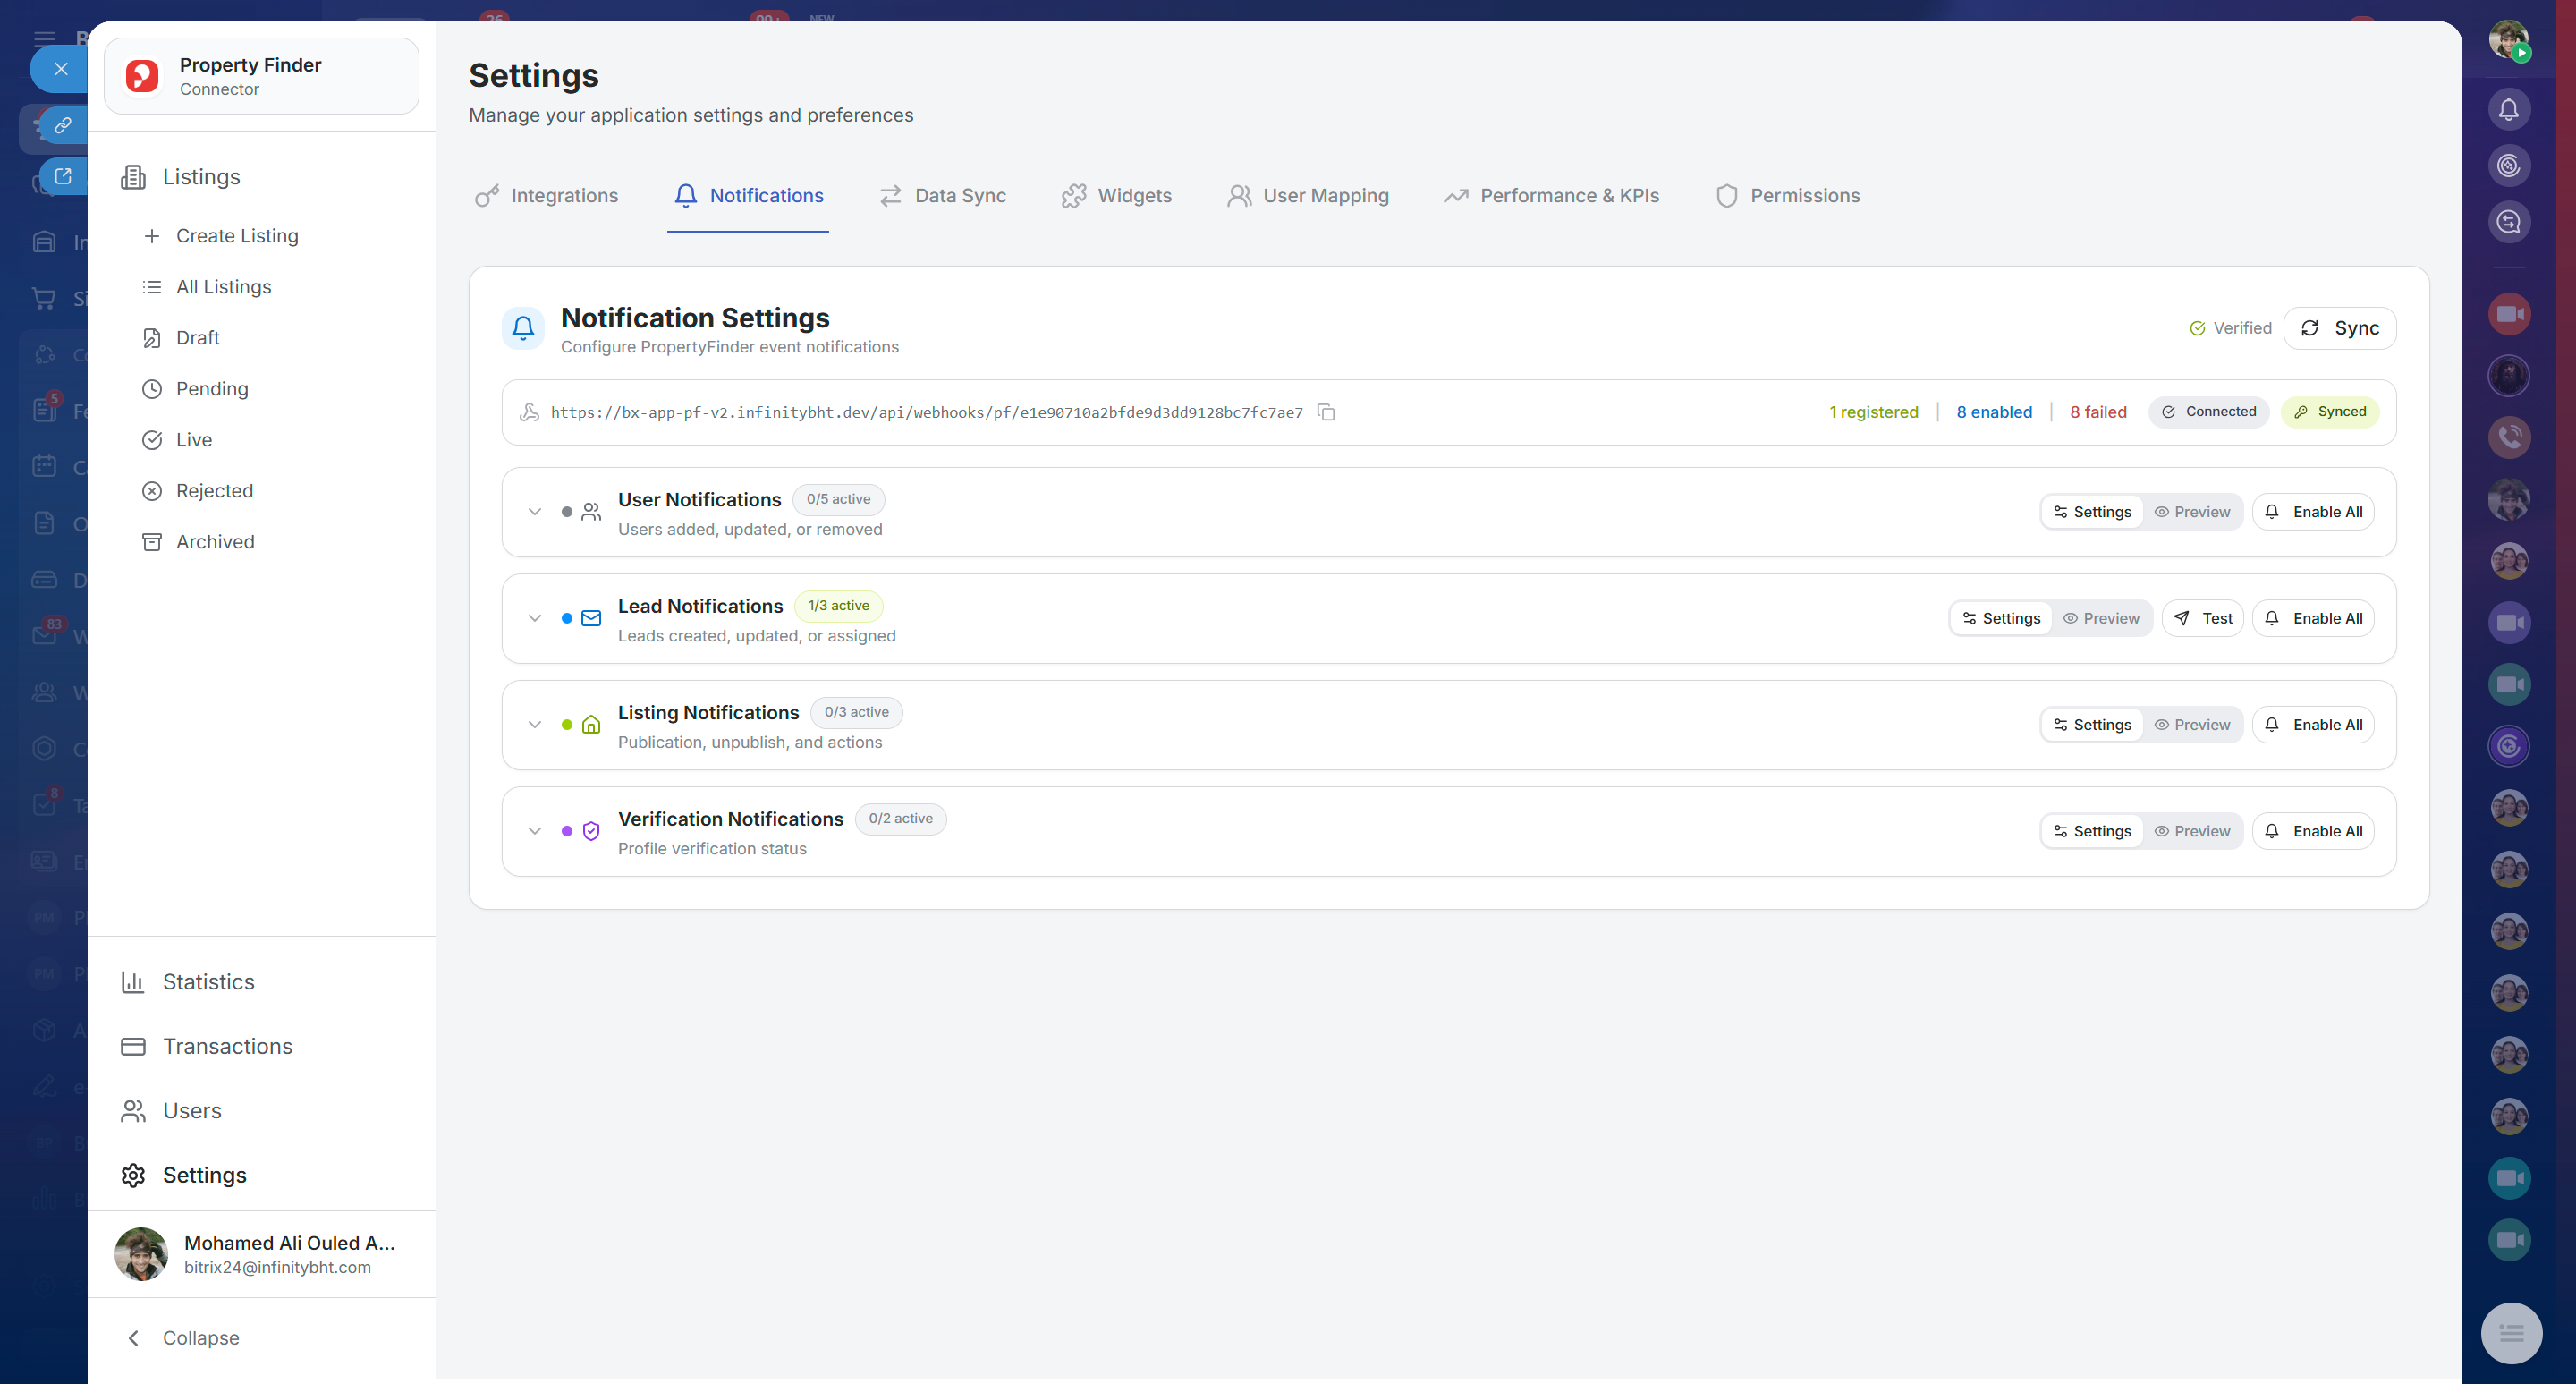Switch User Notifications to Preview mode
The height and width of the screenshot is (1384, 2576).
click(x=2192, y=512)
